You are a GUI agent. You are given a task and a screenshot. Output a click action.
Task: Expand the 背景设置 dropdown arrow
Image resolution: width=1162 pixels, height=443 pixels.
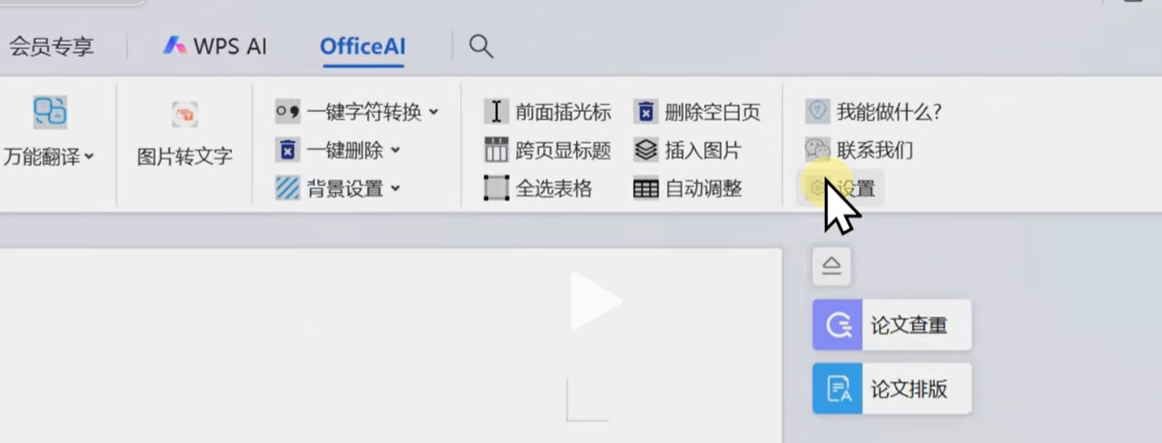click(x=395, y=188)
